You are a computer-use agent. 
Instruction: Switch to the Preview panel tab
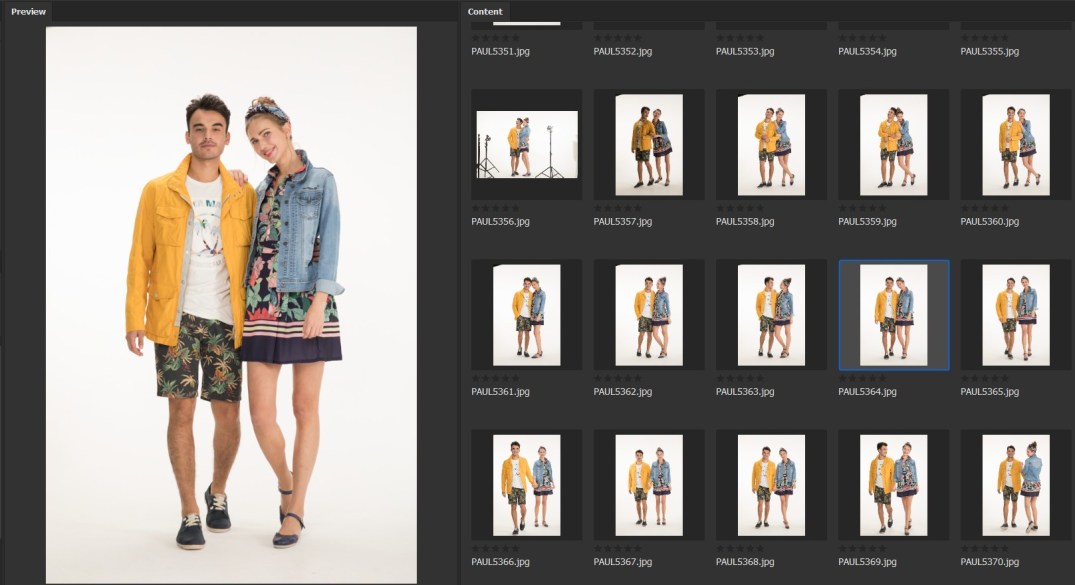28,11
